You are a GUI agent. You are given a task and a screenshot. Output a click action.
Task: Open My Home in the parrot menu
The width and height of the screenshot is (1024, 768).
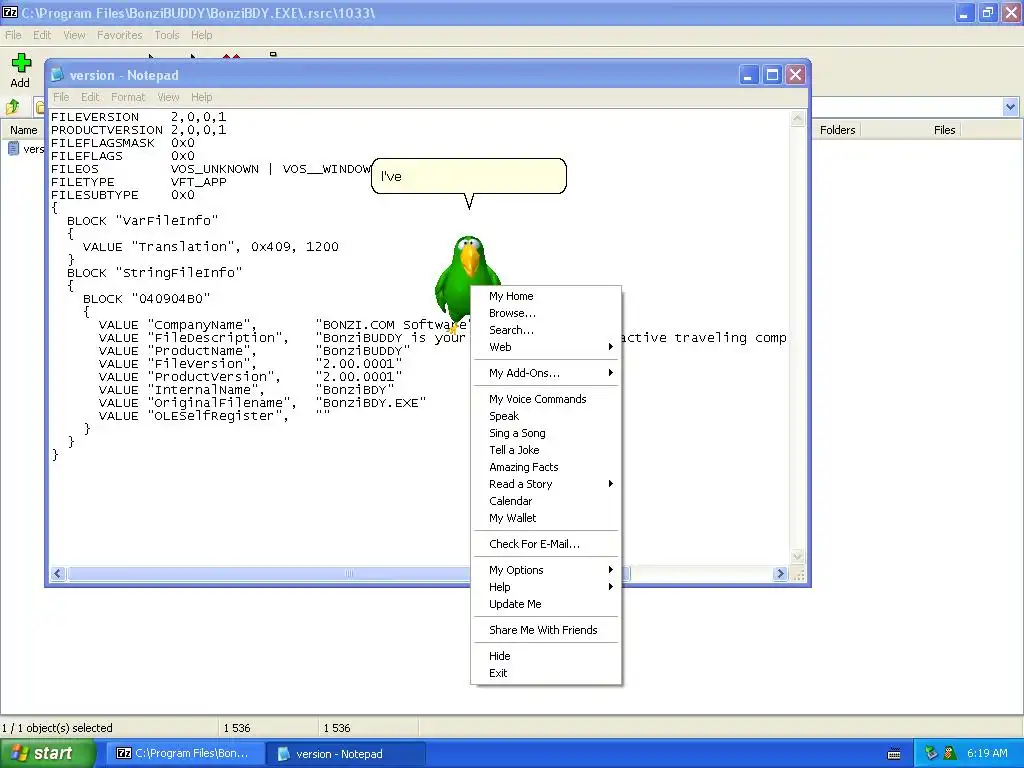(546, 296)
